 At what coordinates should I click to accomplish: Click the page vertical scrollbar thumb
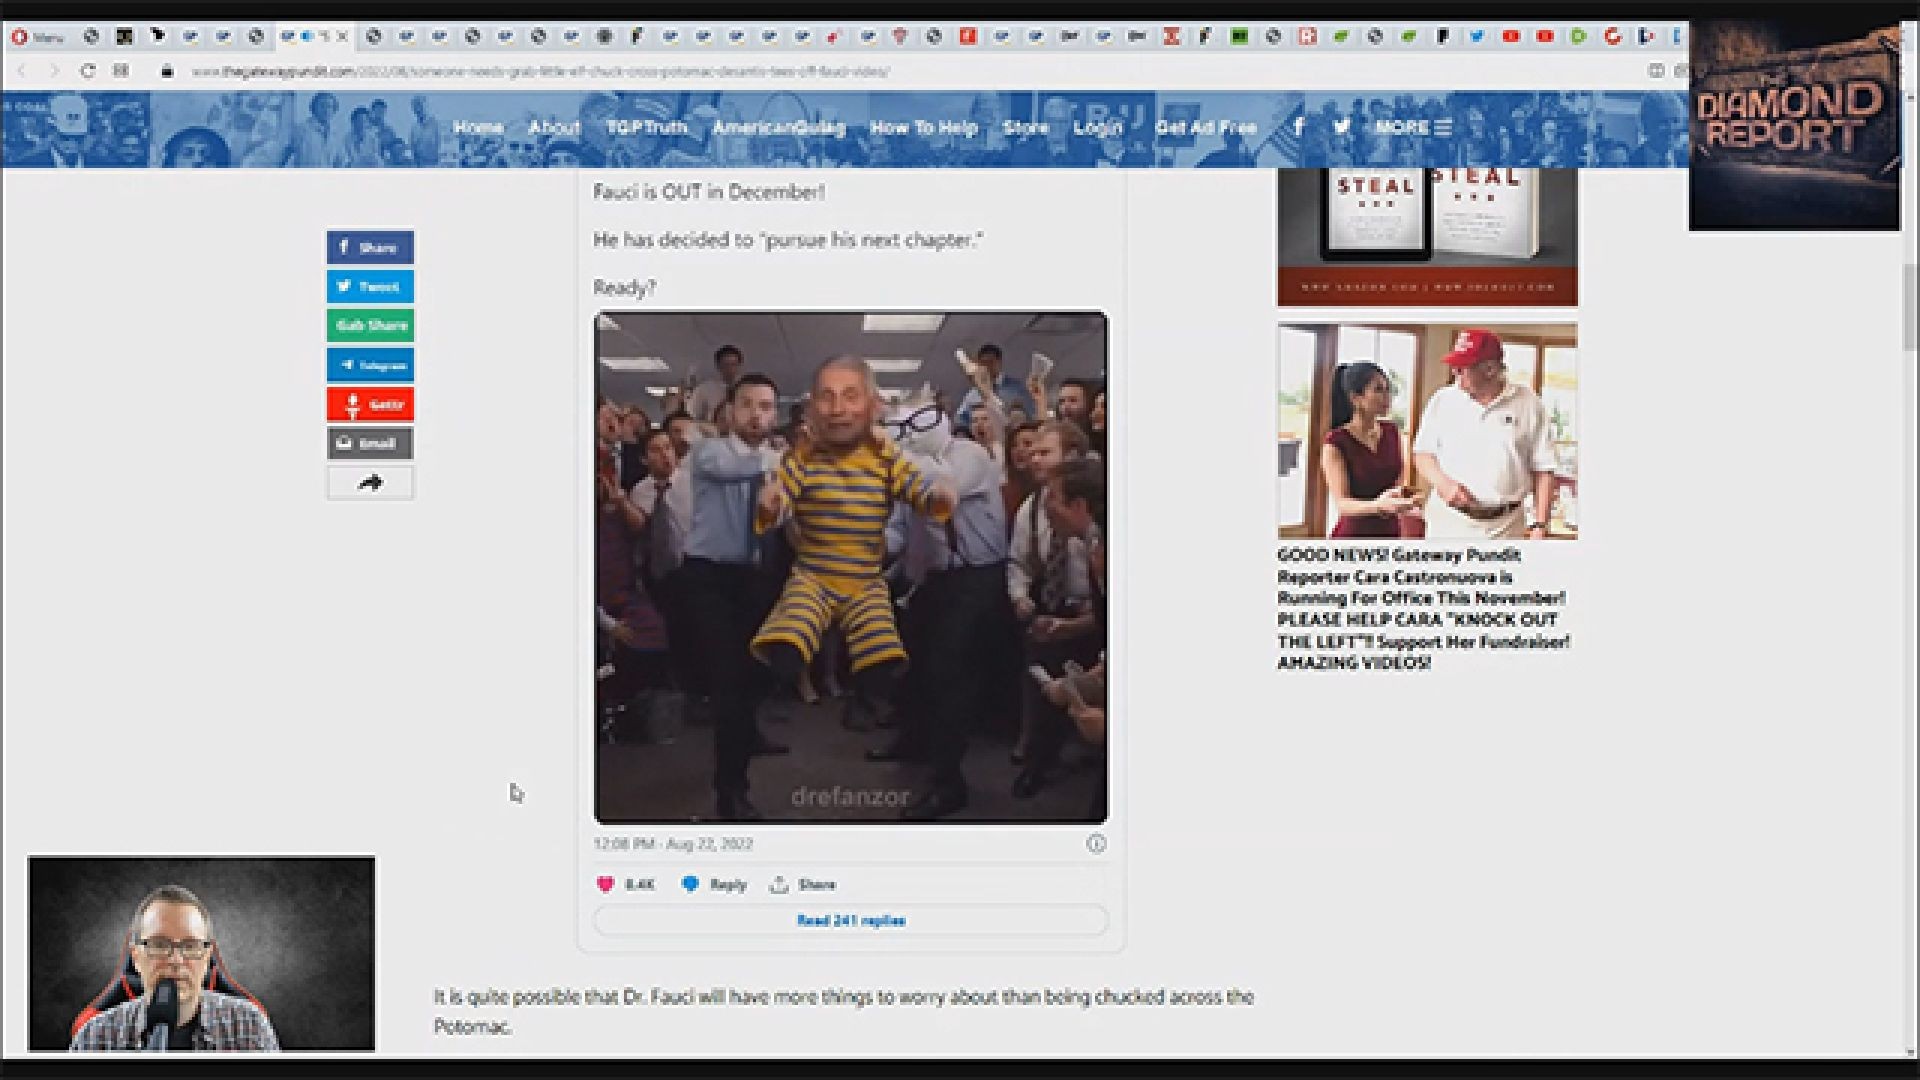1910,308
